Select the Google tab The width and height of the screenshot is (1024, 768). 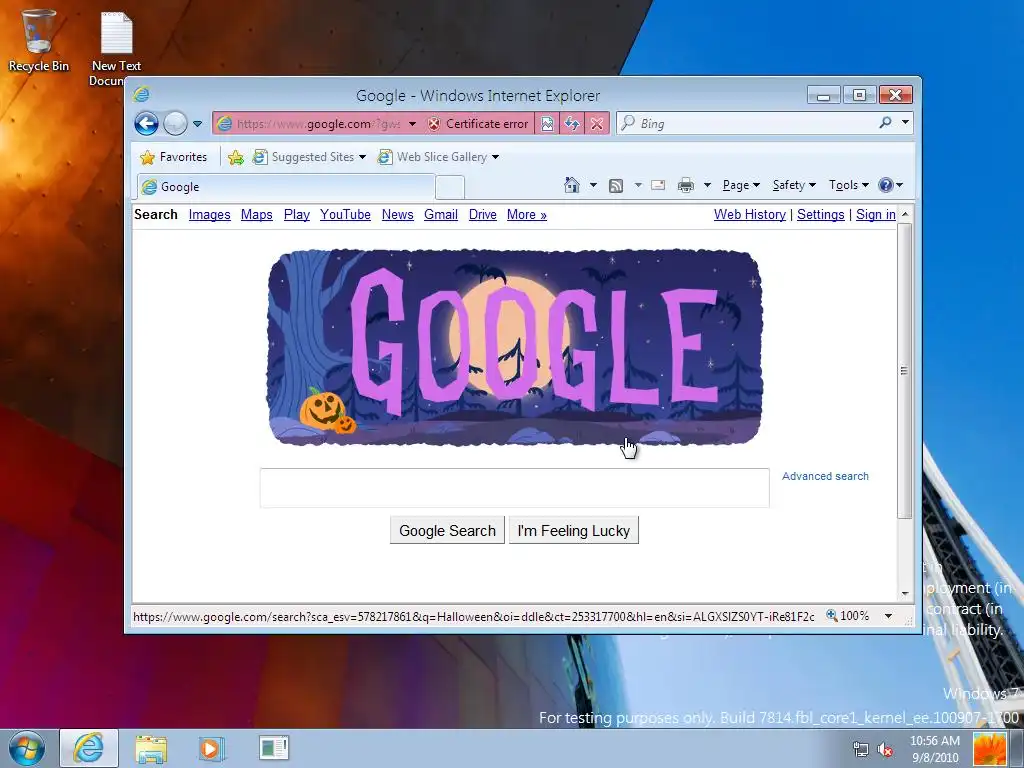(285, 187)
